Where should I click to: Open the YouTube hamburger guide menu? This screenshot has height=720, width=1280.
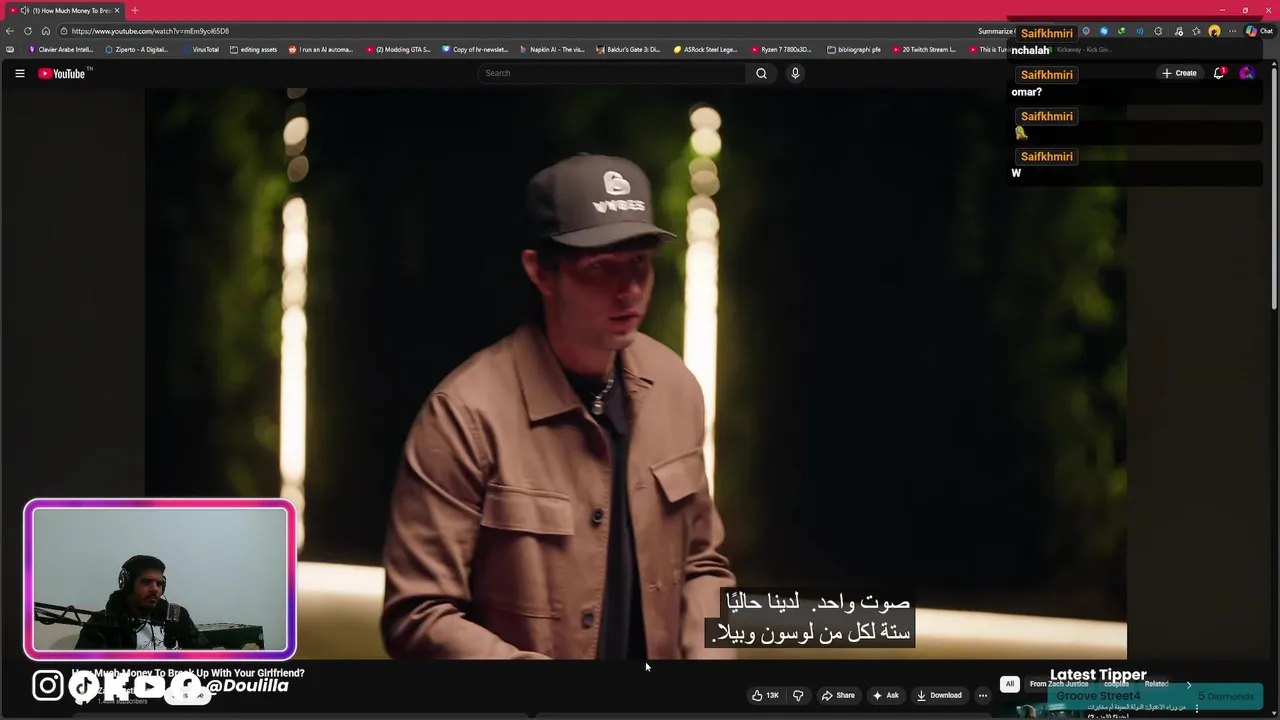[x=19, y=73]
